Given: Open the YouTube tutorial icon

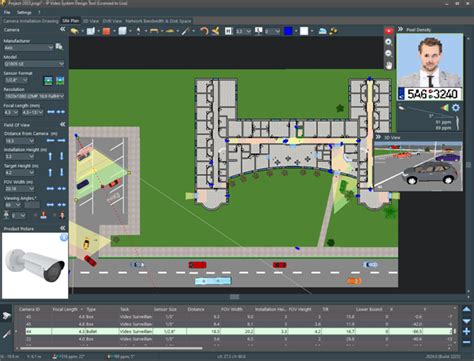Looking at the screenshot, I should click(x=389, y=31).
